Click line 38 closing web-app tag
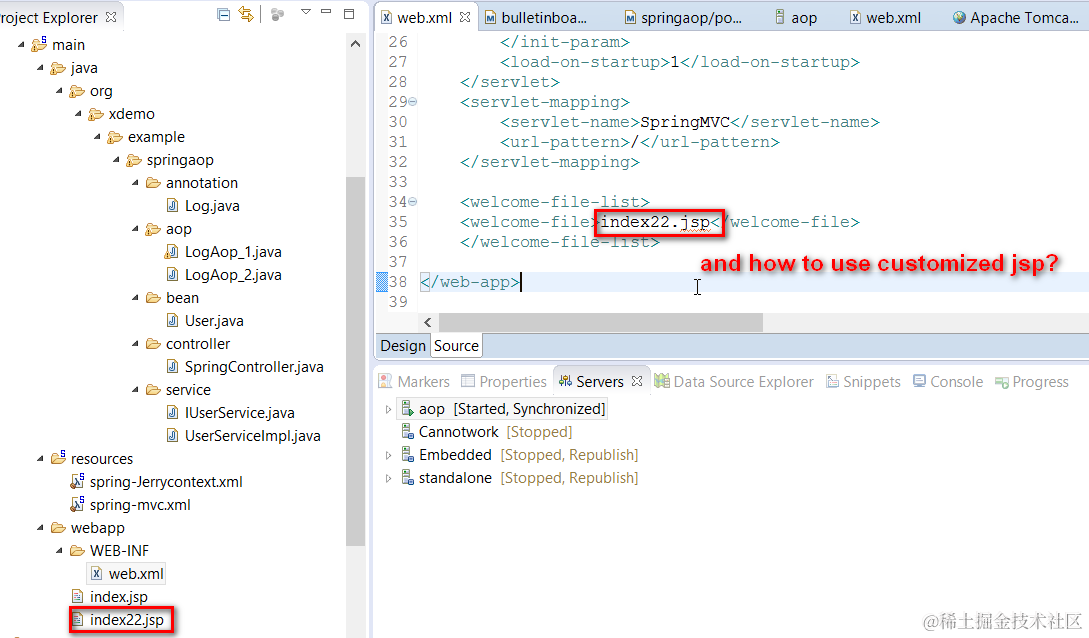Viewport: 1089px width, 638px height. (470, 282)
